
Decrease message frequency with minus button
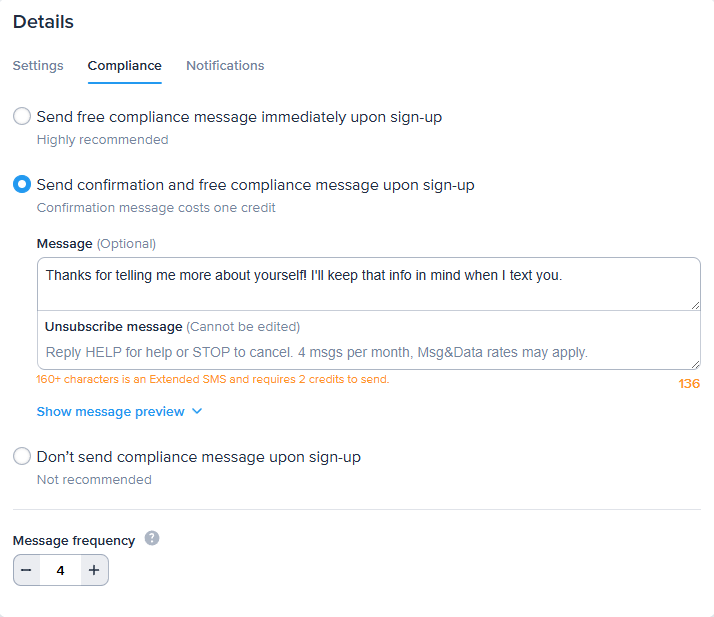pyautogui.click(x=27, y=570)
